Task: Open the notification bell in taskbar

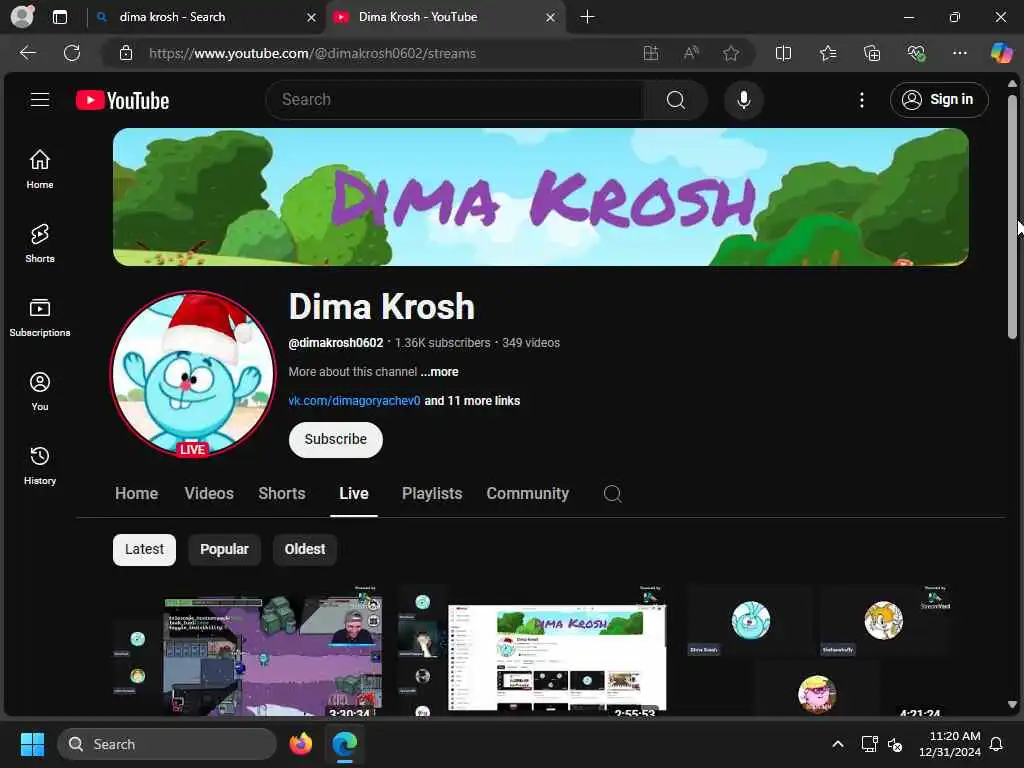Action: [x=997, y=744]
